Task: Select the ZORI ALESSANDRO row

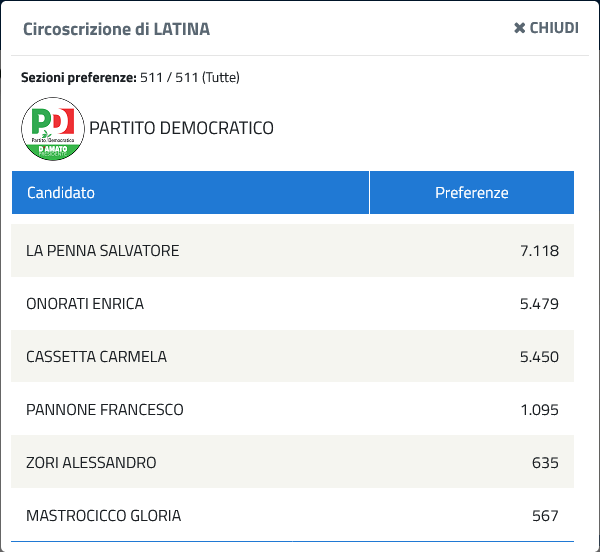Action: 292,462
